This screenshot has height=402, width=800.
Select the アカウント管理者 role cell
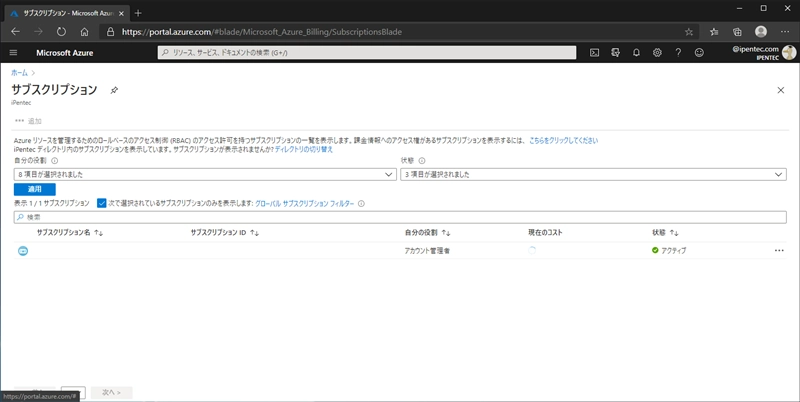point(428,251)
